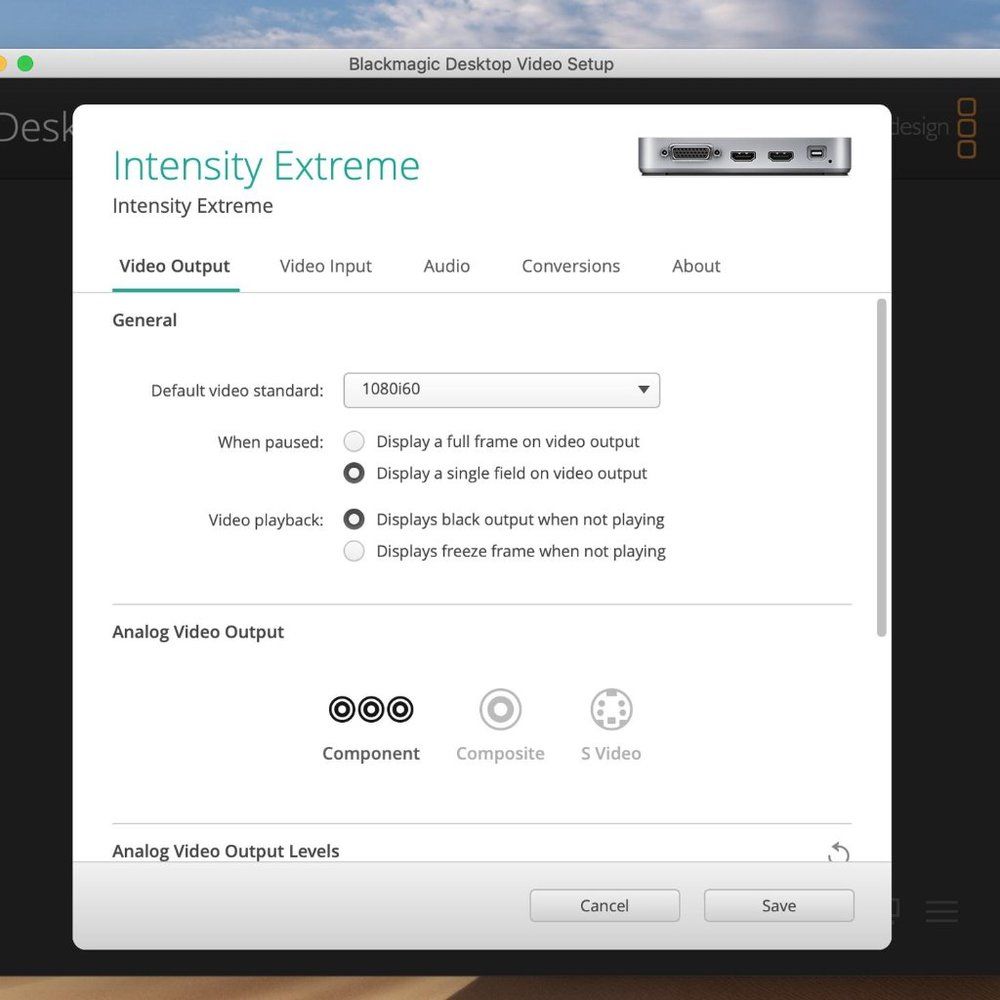This screenshot has height=1000, width=1000.
Task: Click the Blackmagic Desktop Video Setup title bar
Action: point(481,64)
